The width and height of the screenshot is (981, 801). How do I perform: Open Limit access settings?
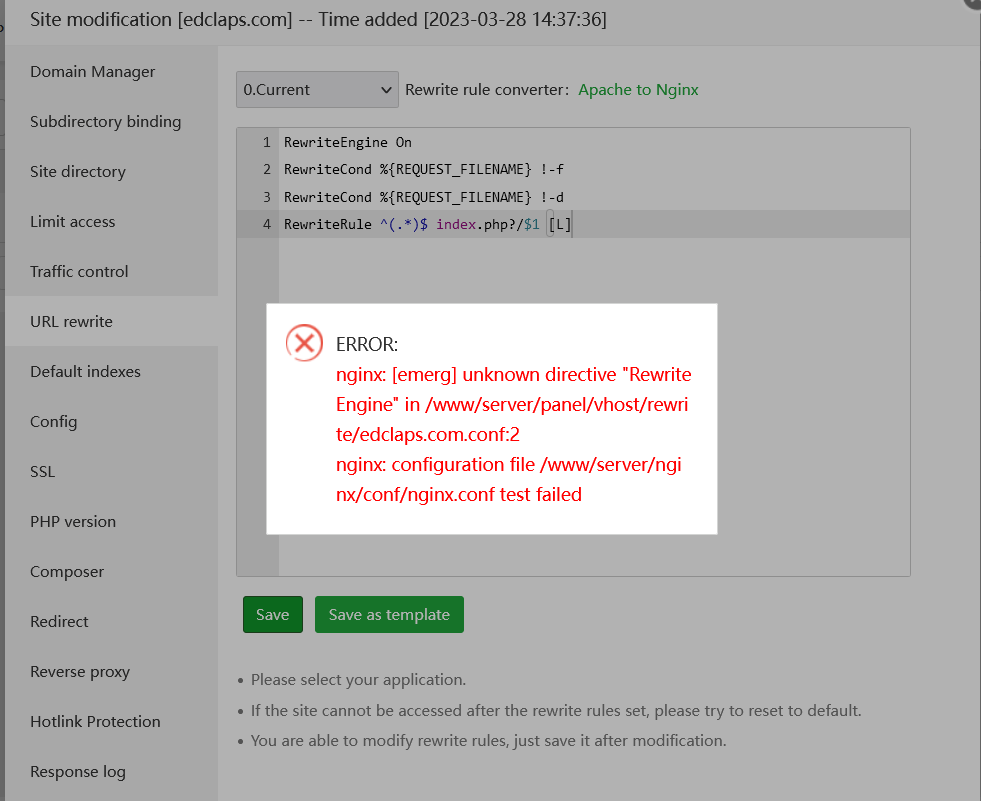click(73, 222)
